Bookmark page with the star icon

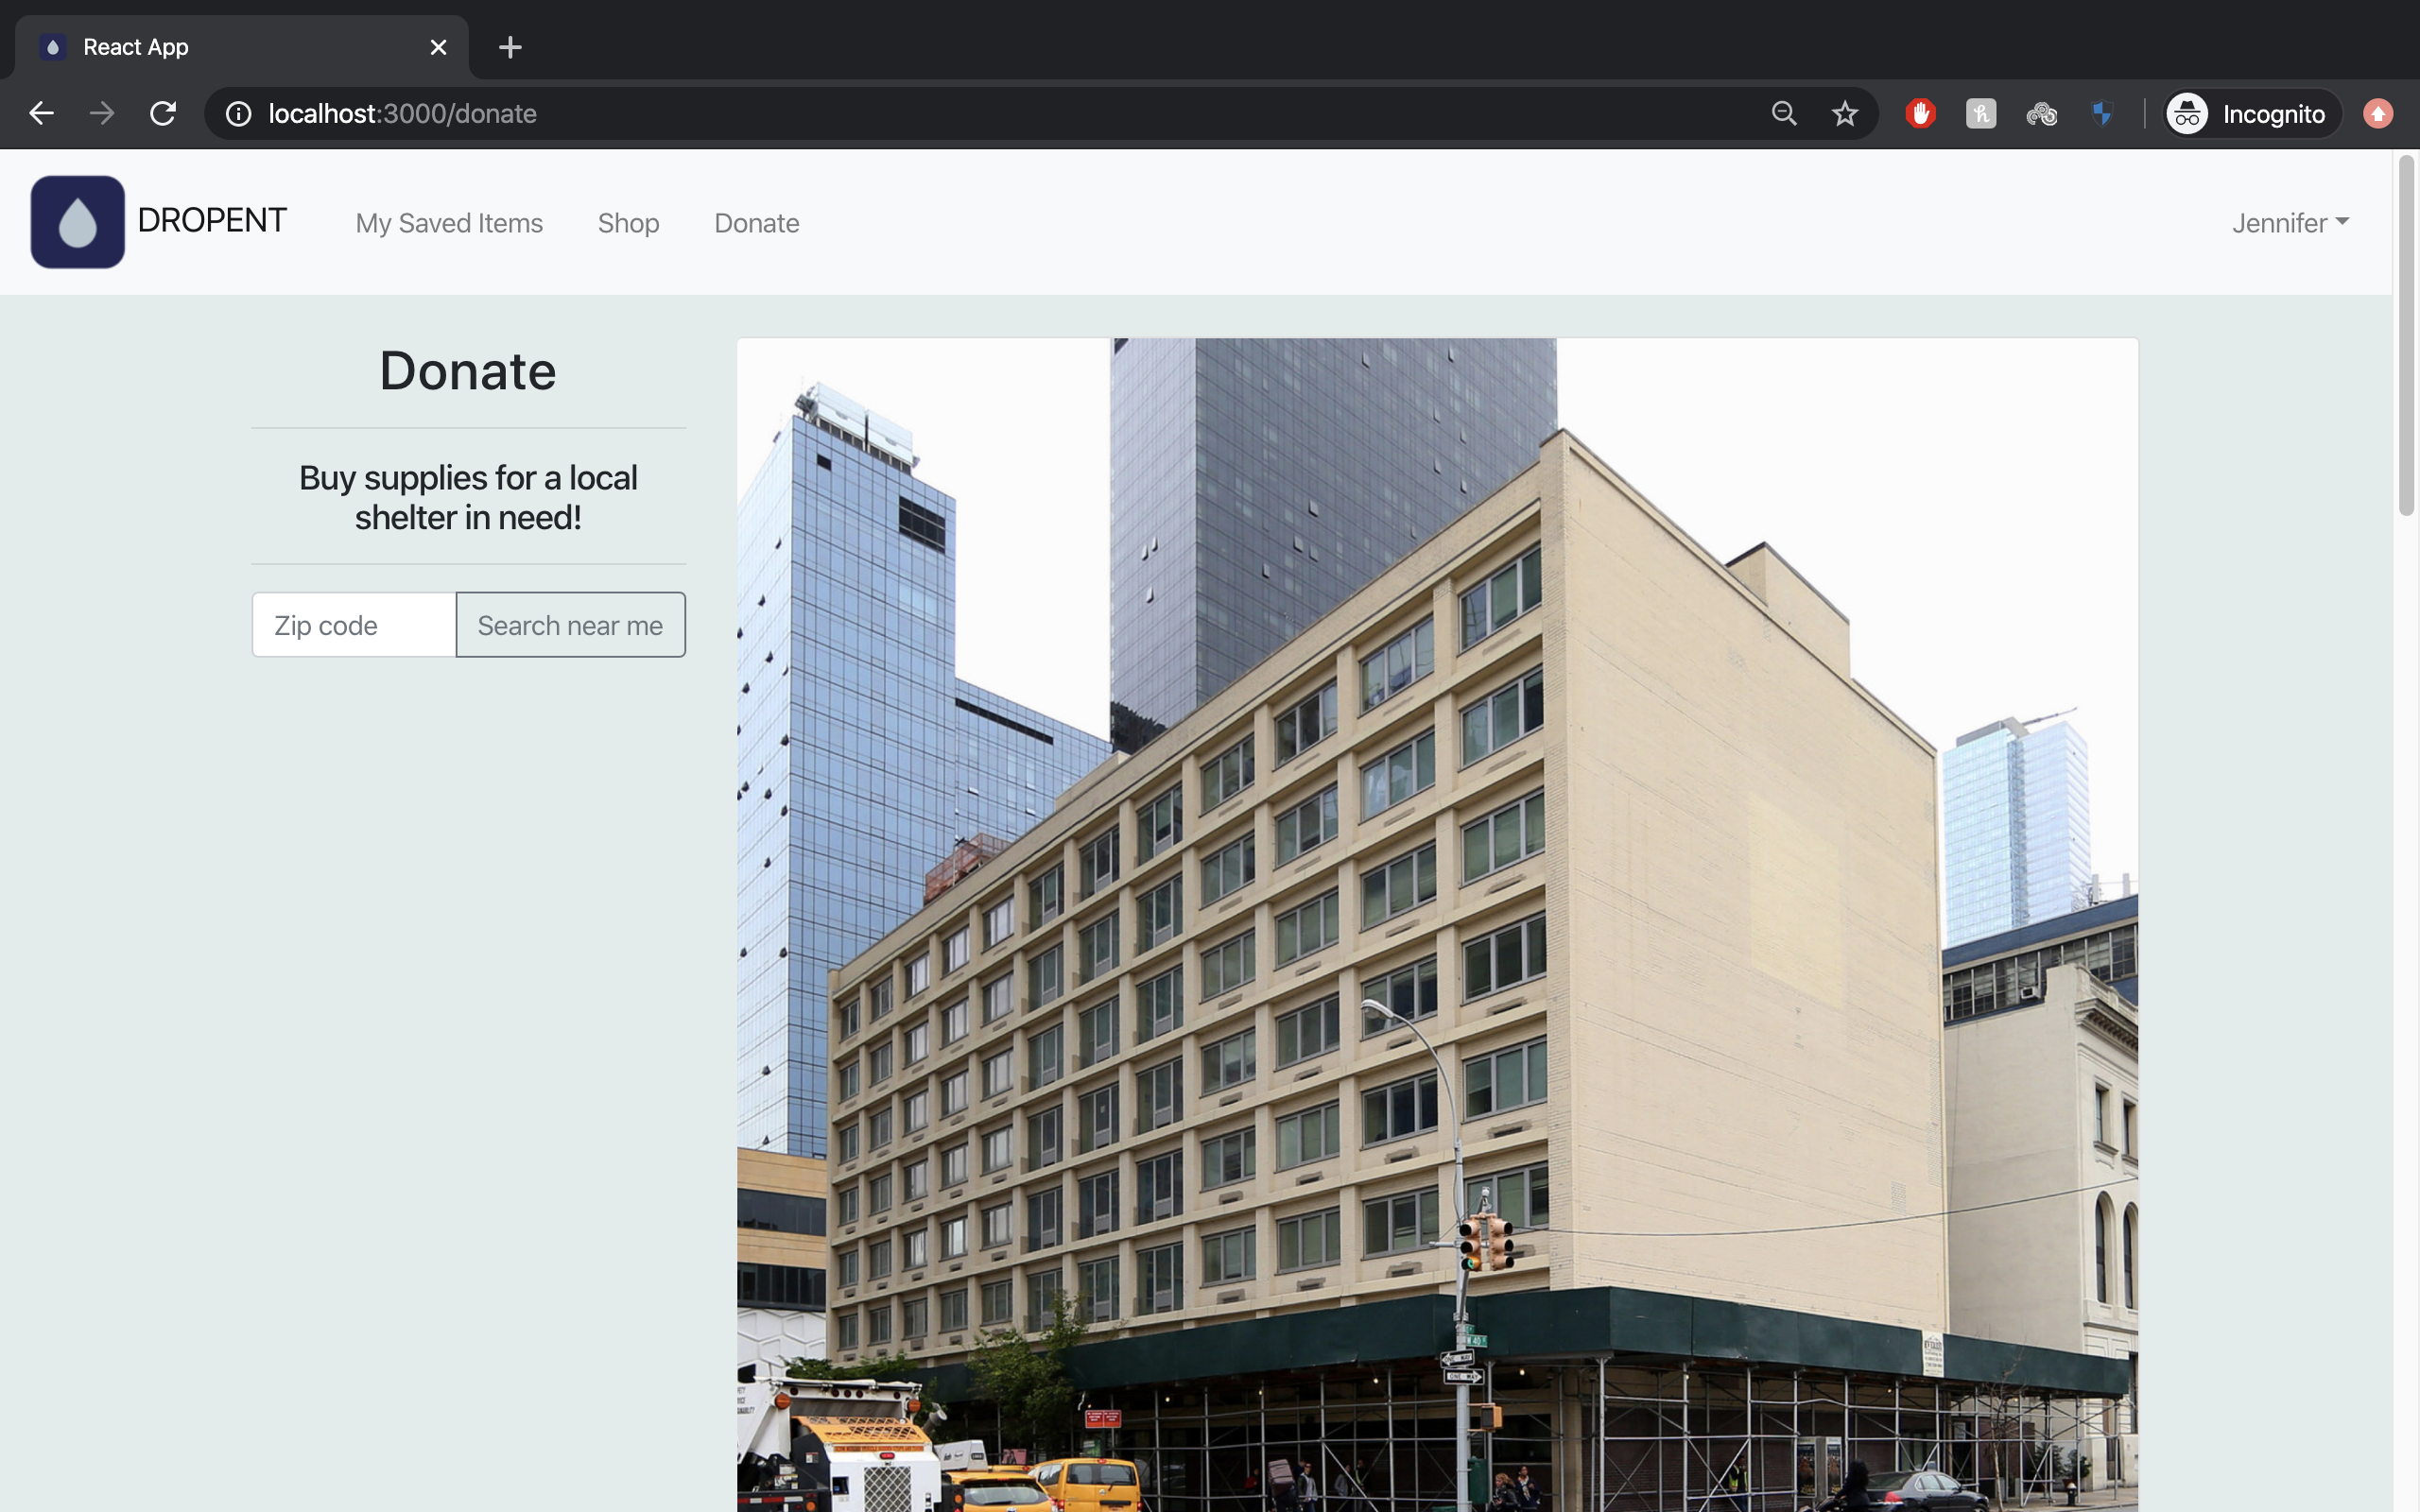1844,113
